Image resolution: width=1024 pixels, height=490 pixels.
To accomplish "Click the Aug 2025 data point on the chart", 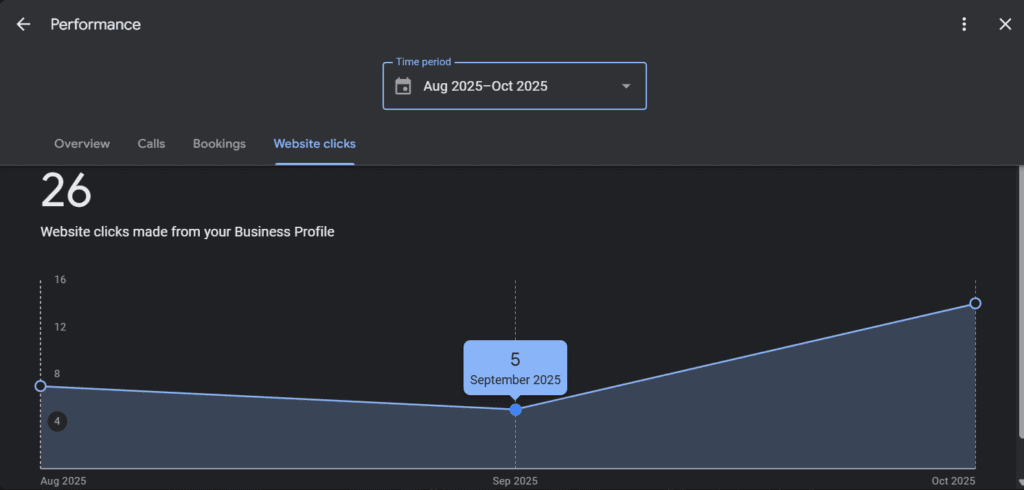I will pos(41,386).
